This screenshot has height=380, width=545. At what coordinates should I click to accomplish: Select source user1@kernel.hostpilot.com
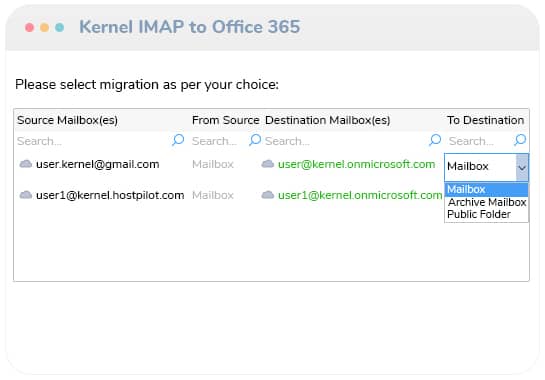click(x=110, y=195)
